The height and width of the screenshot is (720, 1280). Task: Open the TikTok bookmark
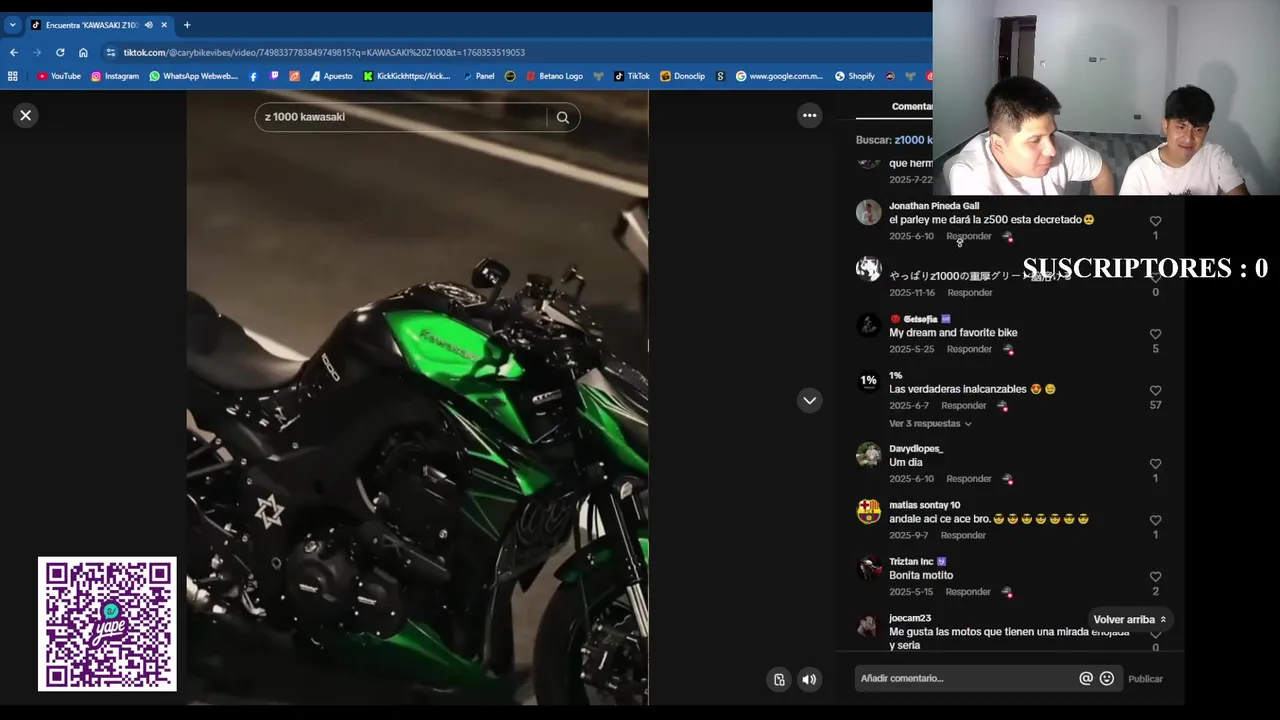(x=632, y=76)
